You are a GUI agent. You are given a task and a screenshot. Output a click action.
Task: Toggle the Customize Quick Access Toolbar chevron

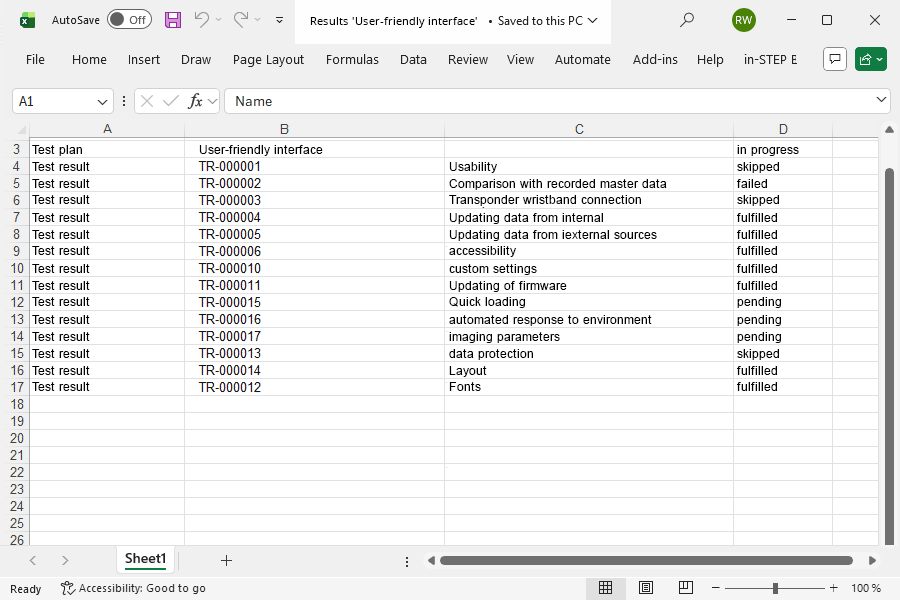coord(278,19)
